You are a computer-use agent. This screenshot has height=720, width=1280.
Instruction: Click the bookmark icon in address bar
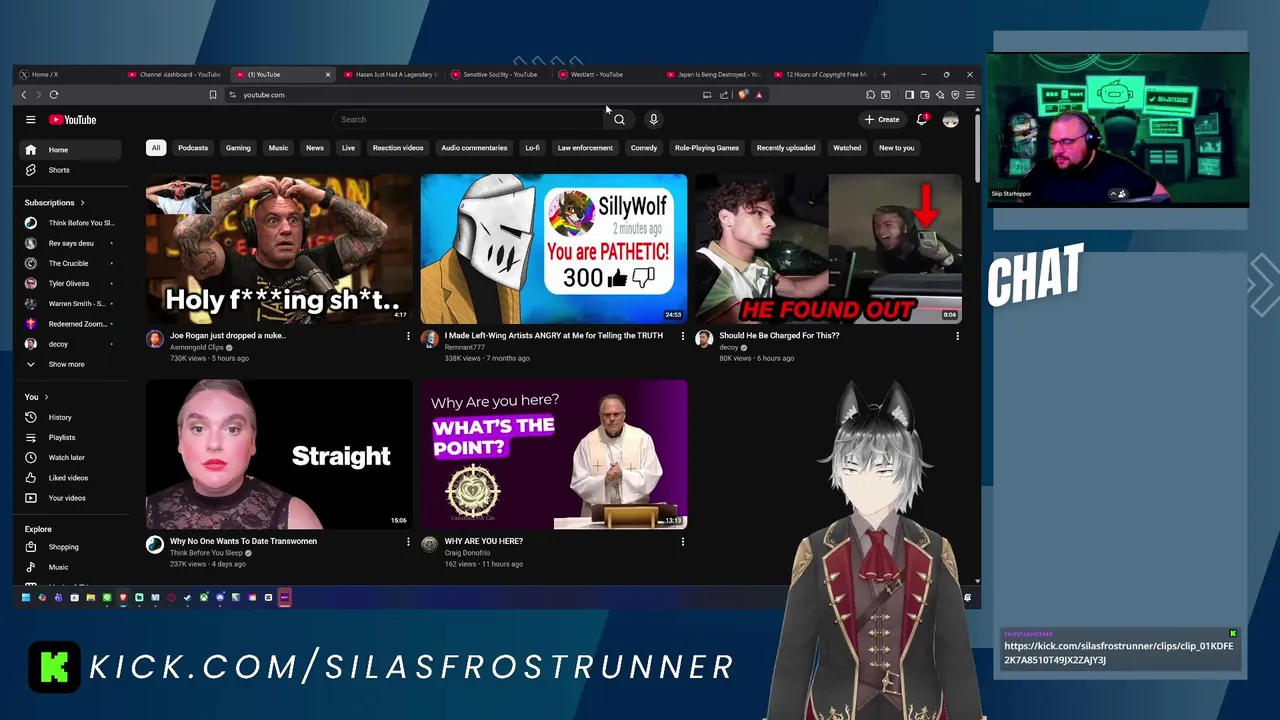point(213,95)
